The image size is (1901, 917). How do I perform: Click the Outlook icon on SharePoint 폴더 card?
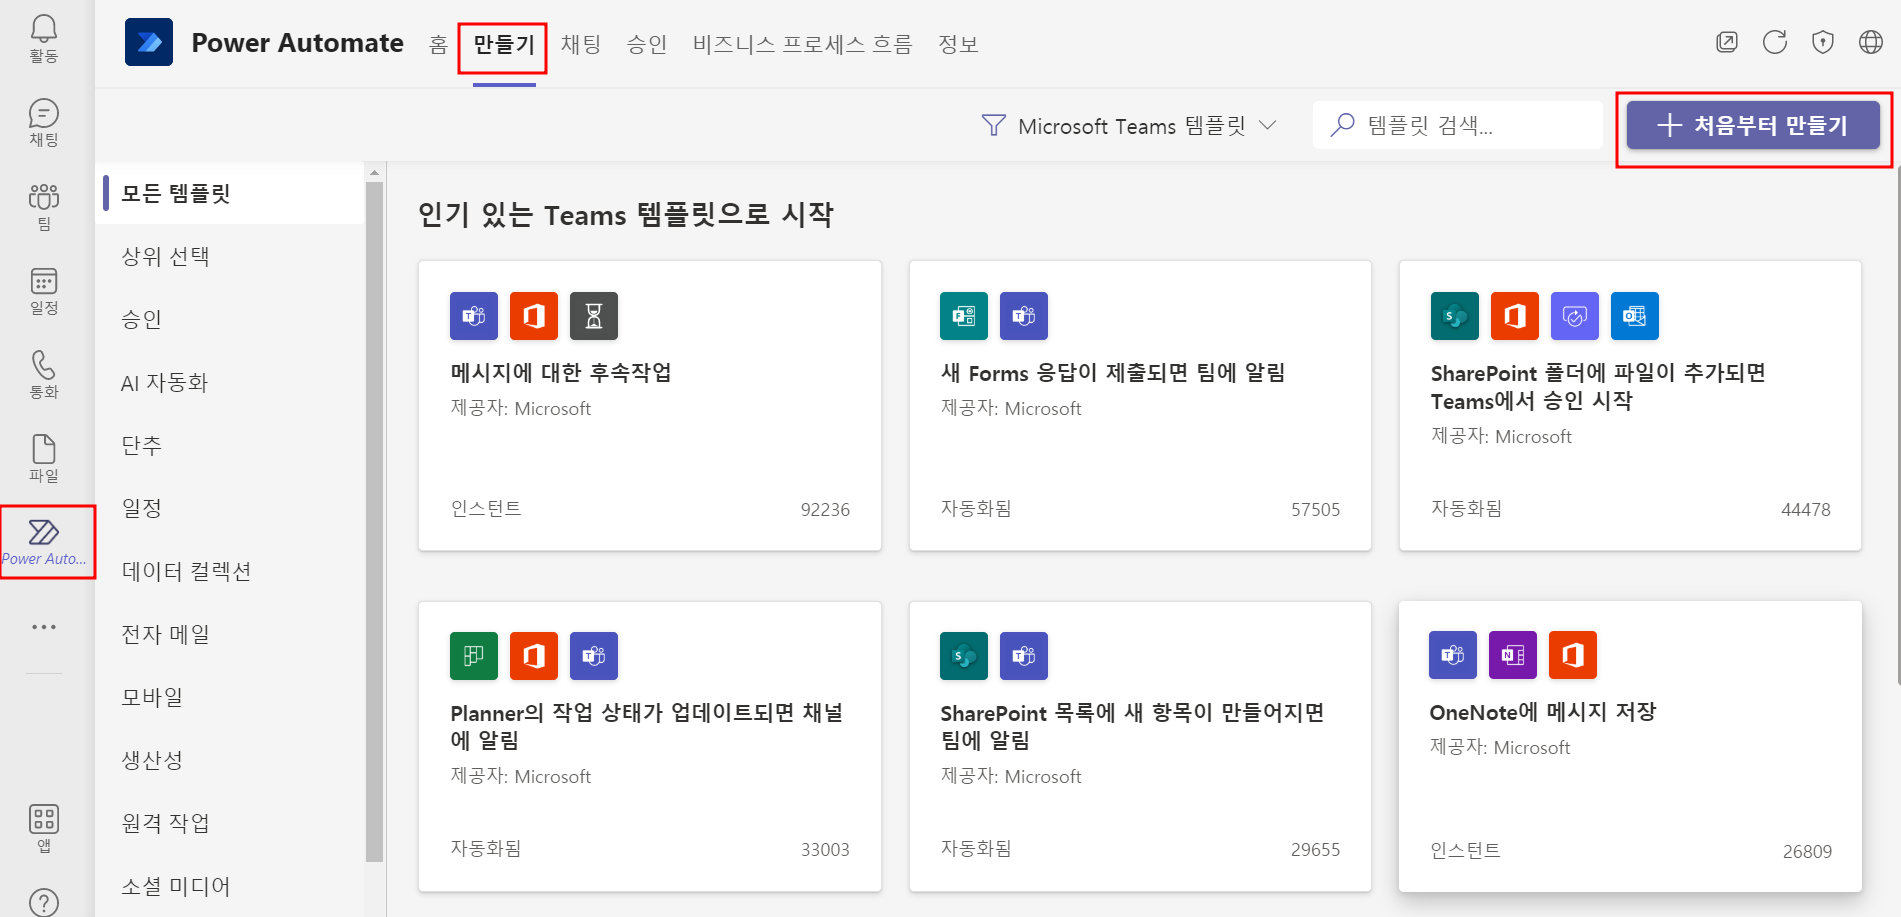point(1635,316)
